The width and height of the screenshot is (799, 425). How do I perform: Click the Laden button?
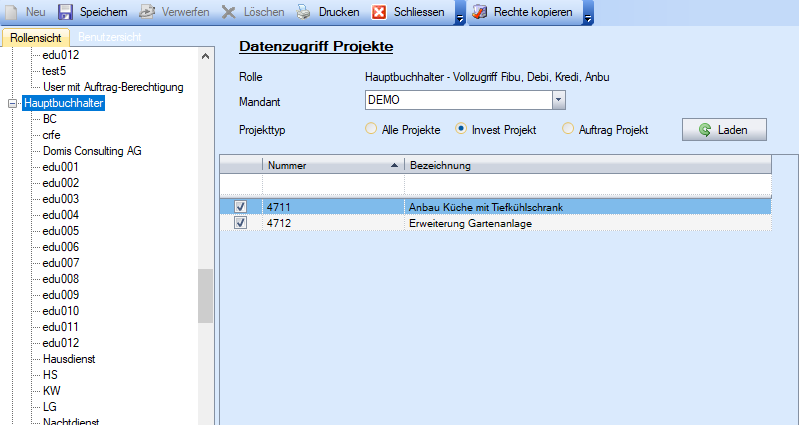point(724,130)
